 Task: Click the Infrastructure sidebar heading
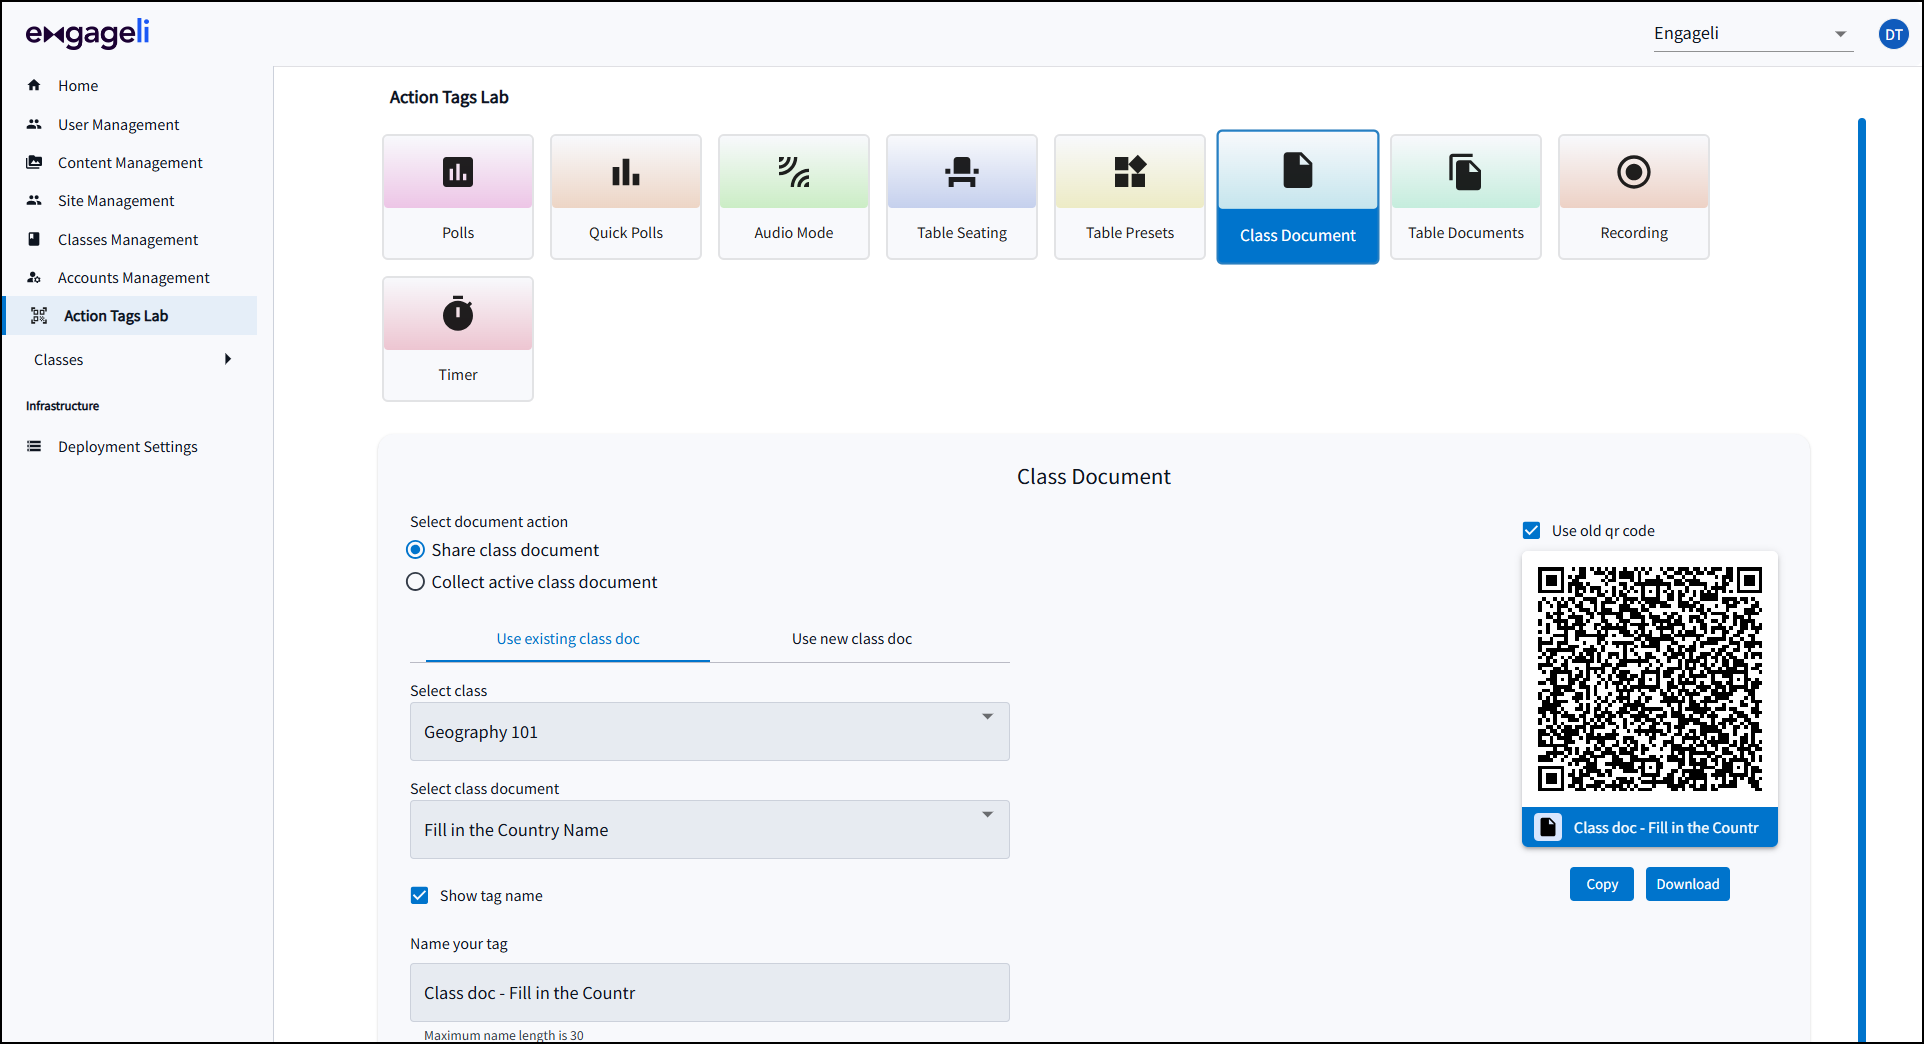(x=63, y=406)
